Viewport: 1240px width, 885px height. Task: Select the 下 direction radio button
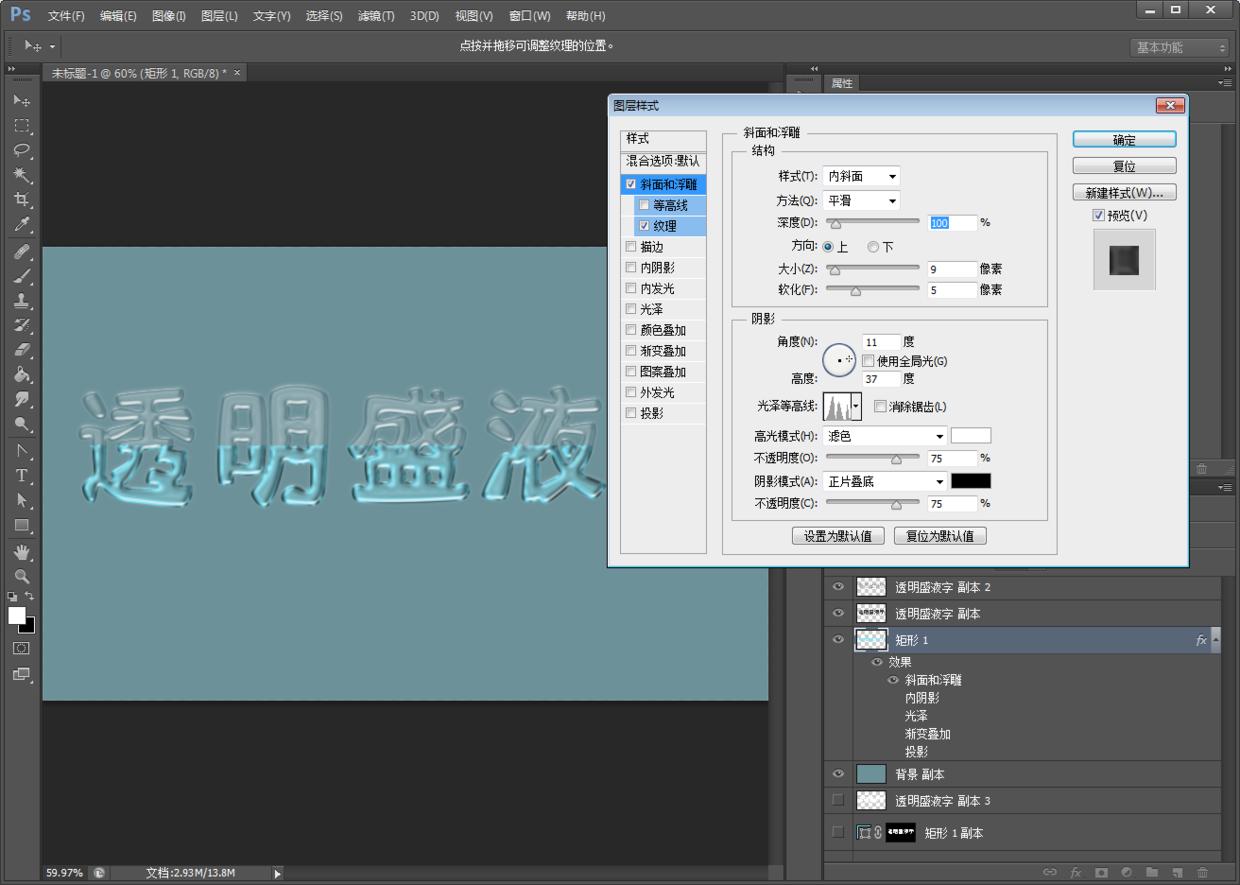point(873,247)
